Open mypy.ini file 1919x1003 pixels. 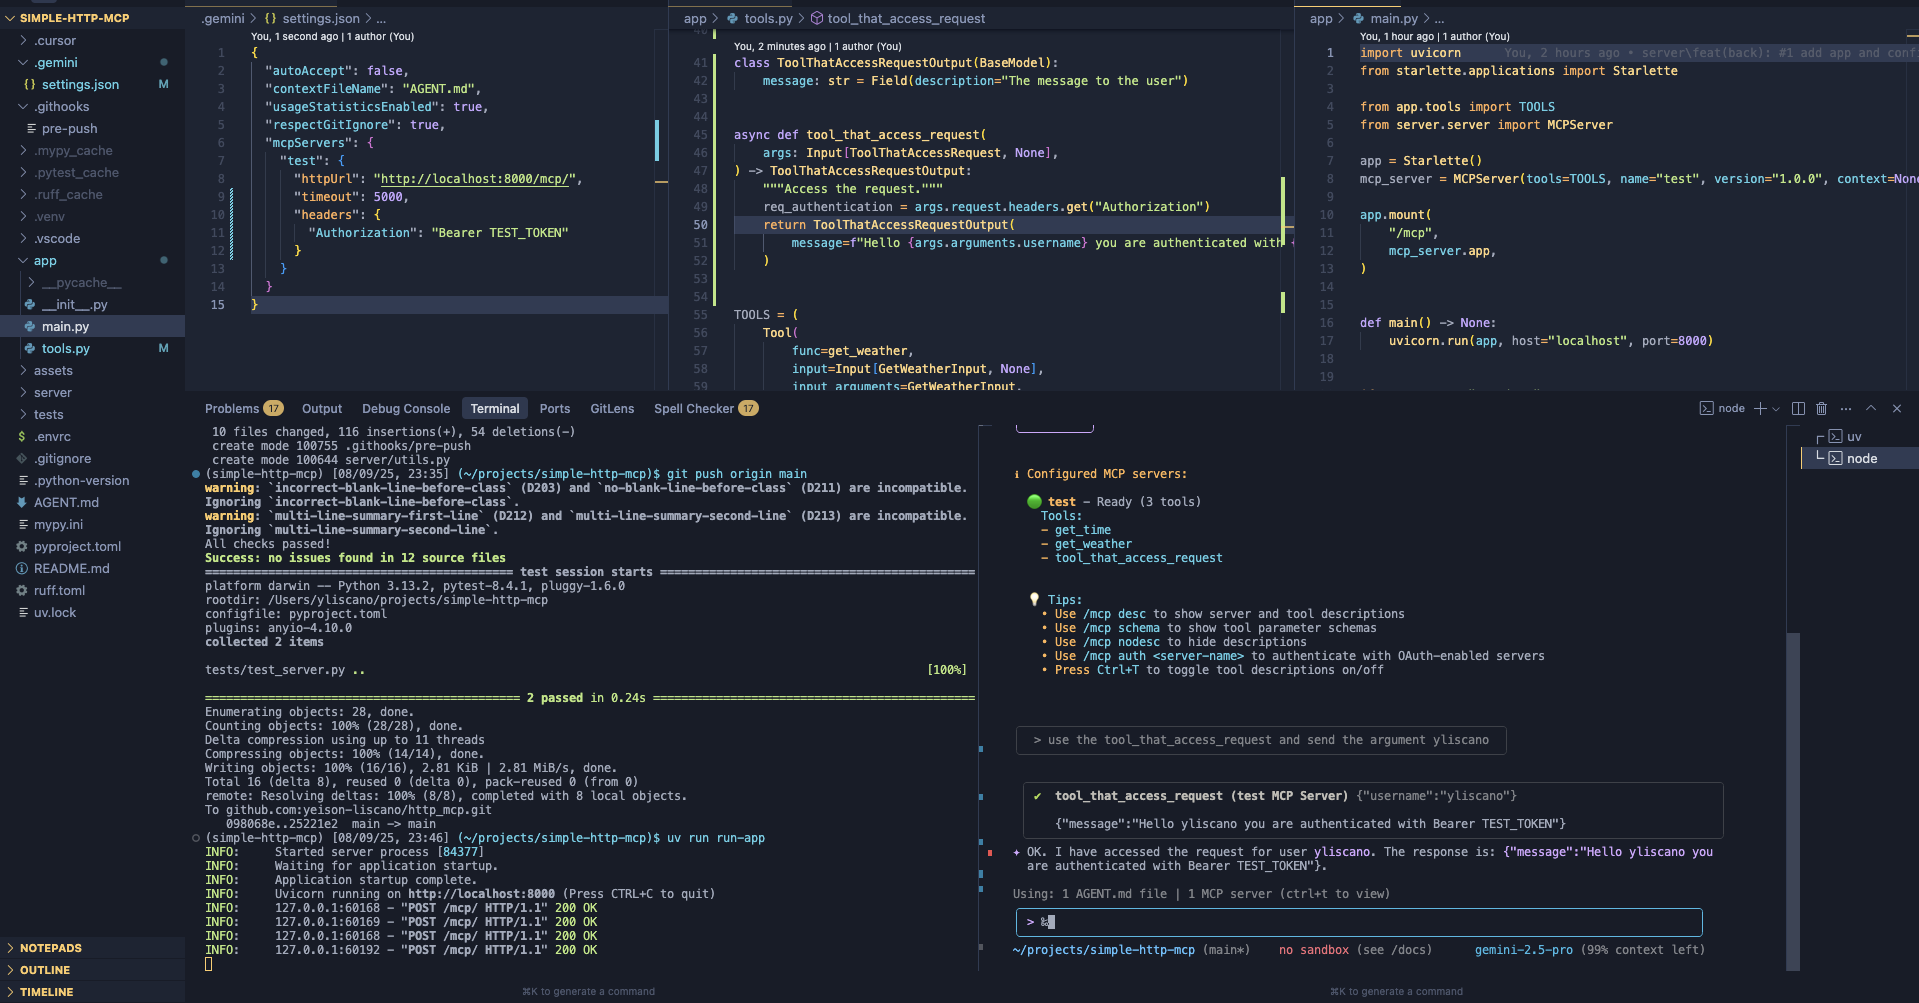tap(58, 524)
